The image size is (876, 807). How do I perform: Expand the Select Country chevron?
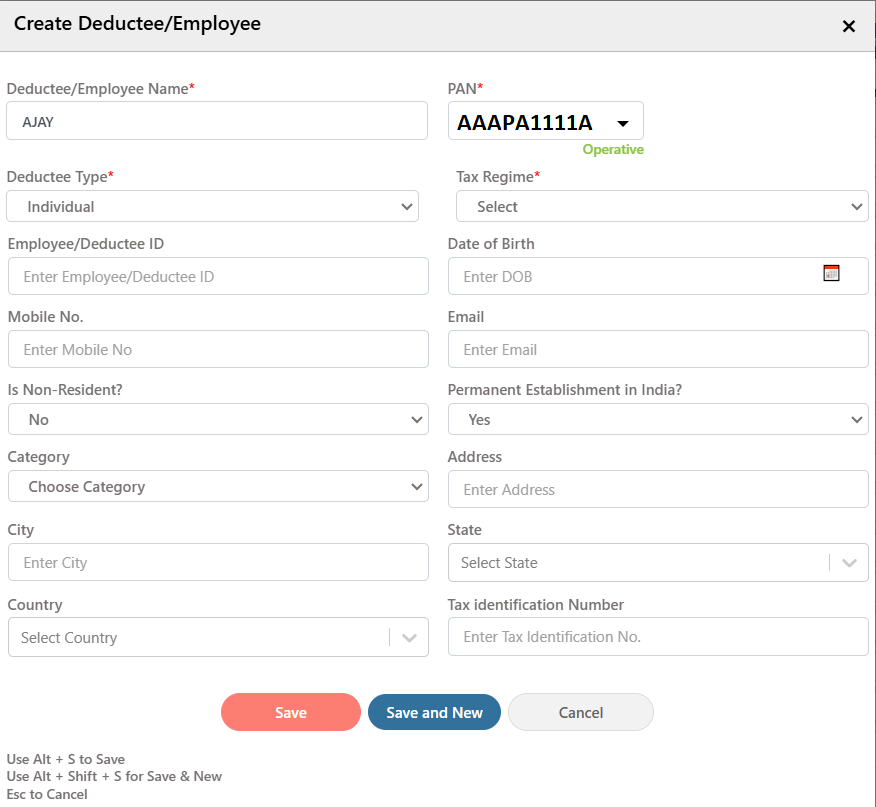pyautogui.click(x=410, y=638)
